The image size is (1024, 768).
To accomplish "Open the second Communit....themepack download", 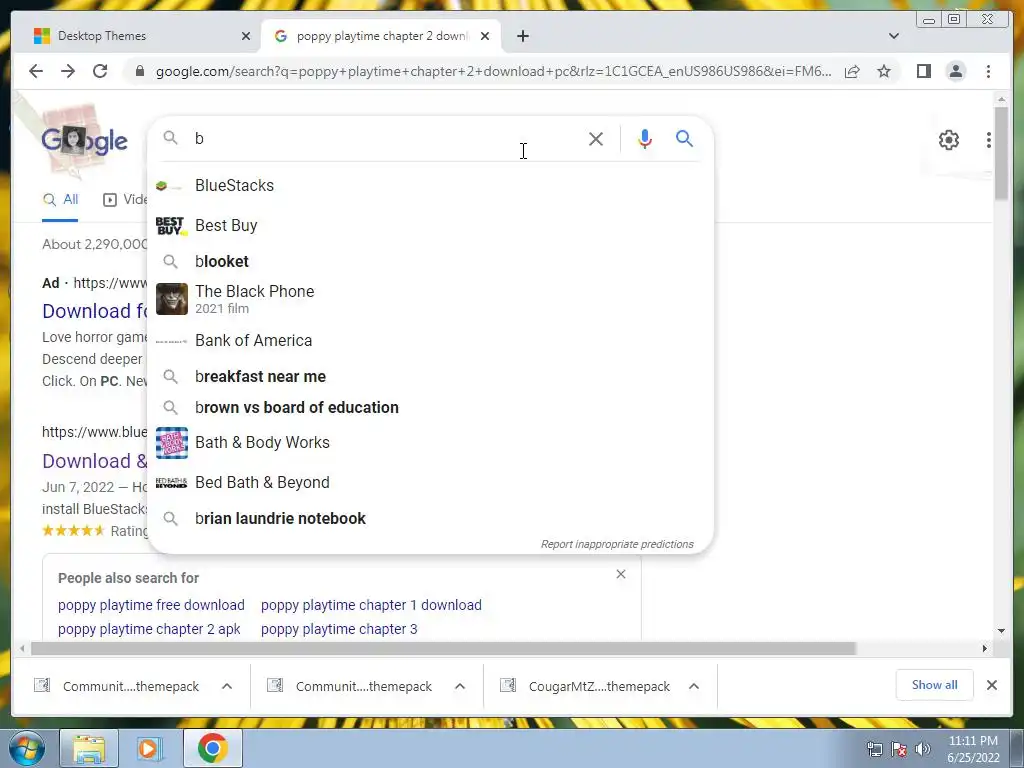I will point(349,686).
